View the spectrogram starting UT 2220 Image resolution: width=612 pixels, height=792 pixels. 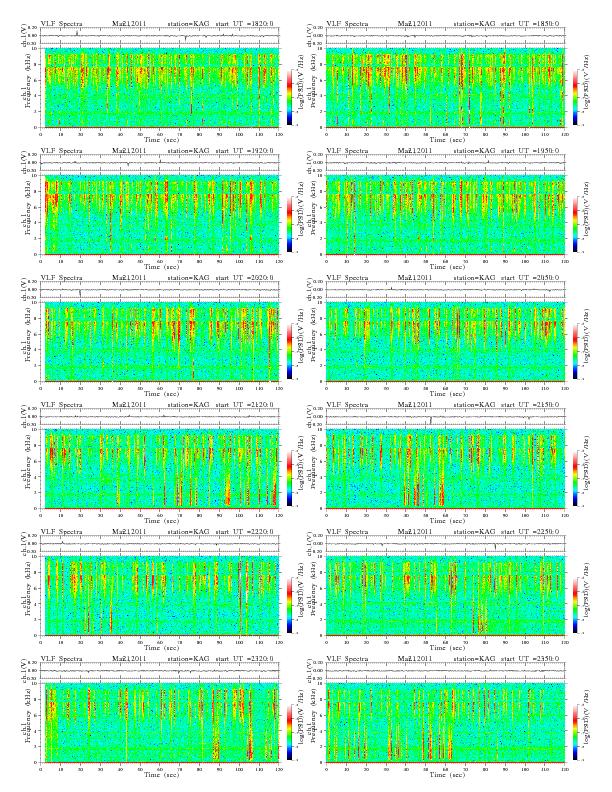click(160, 596)
